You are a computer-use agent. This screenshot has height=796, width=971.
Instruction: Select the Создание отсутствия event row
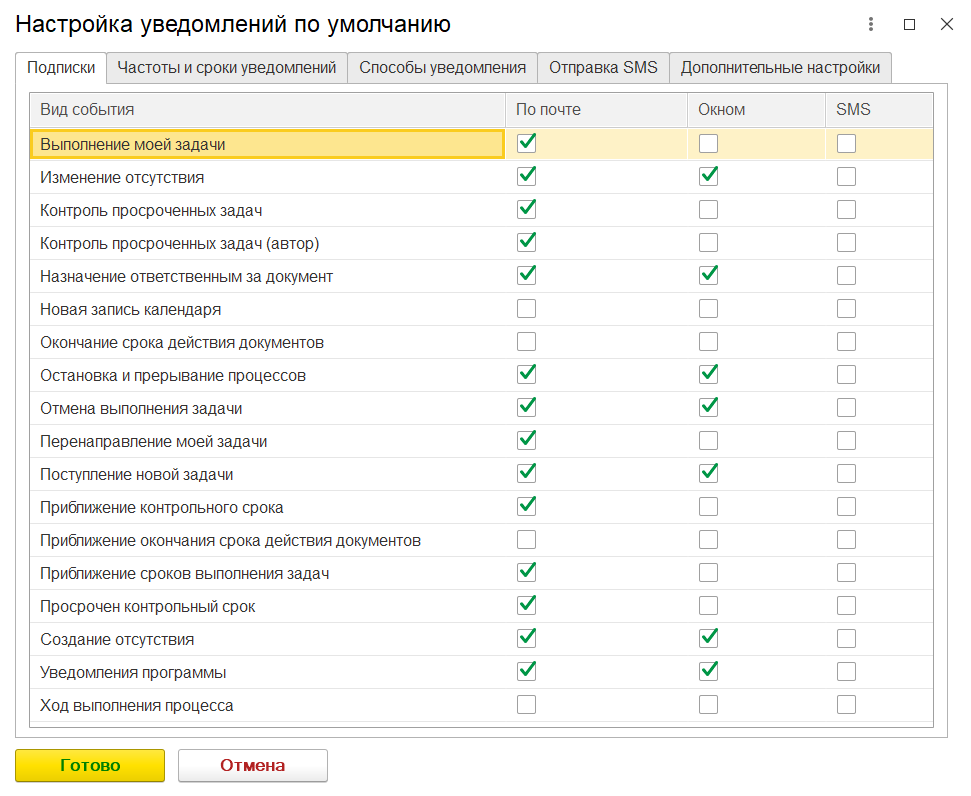click(117, 639)
